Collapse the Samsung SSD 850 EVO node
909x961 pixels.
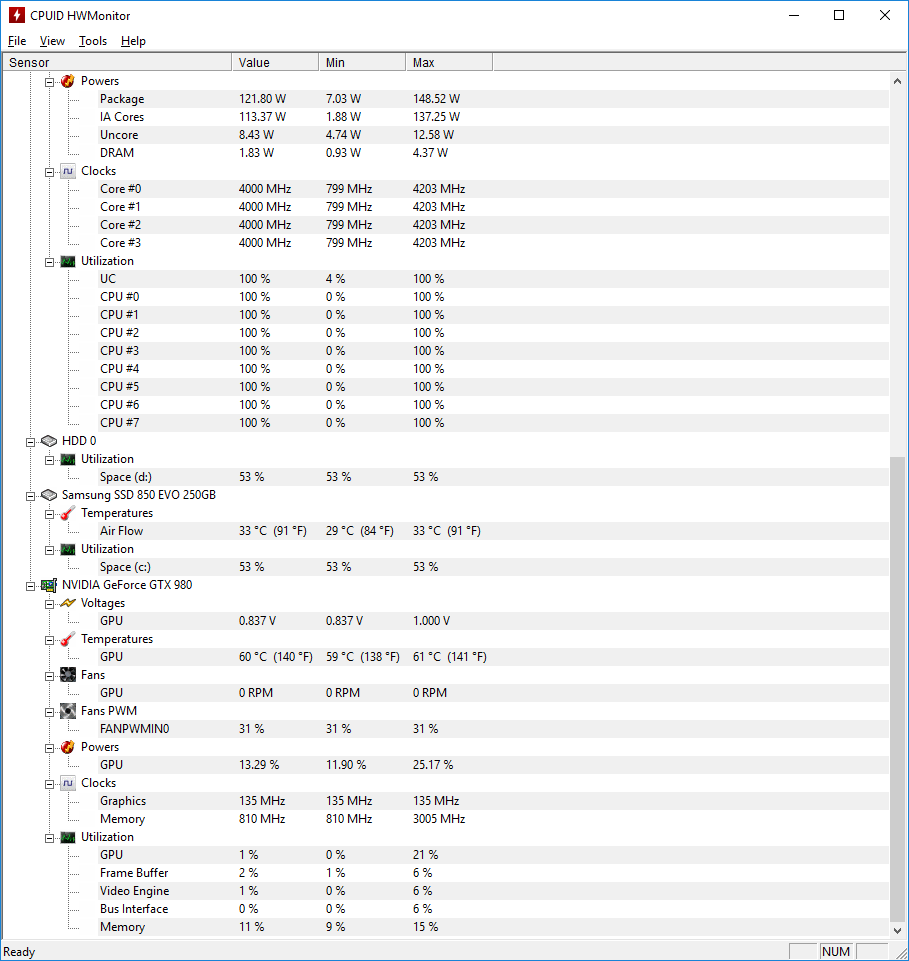(30, 496)
